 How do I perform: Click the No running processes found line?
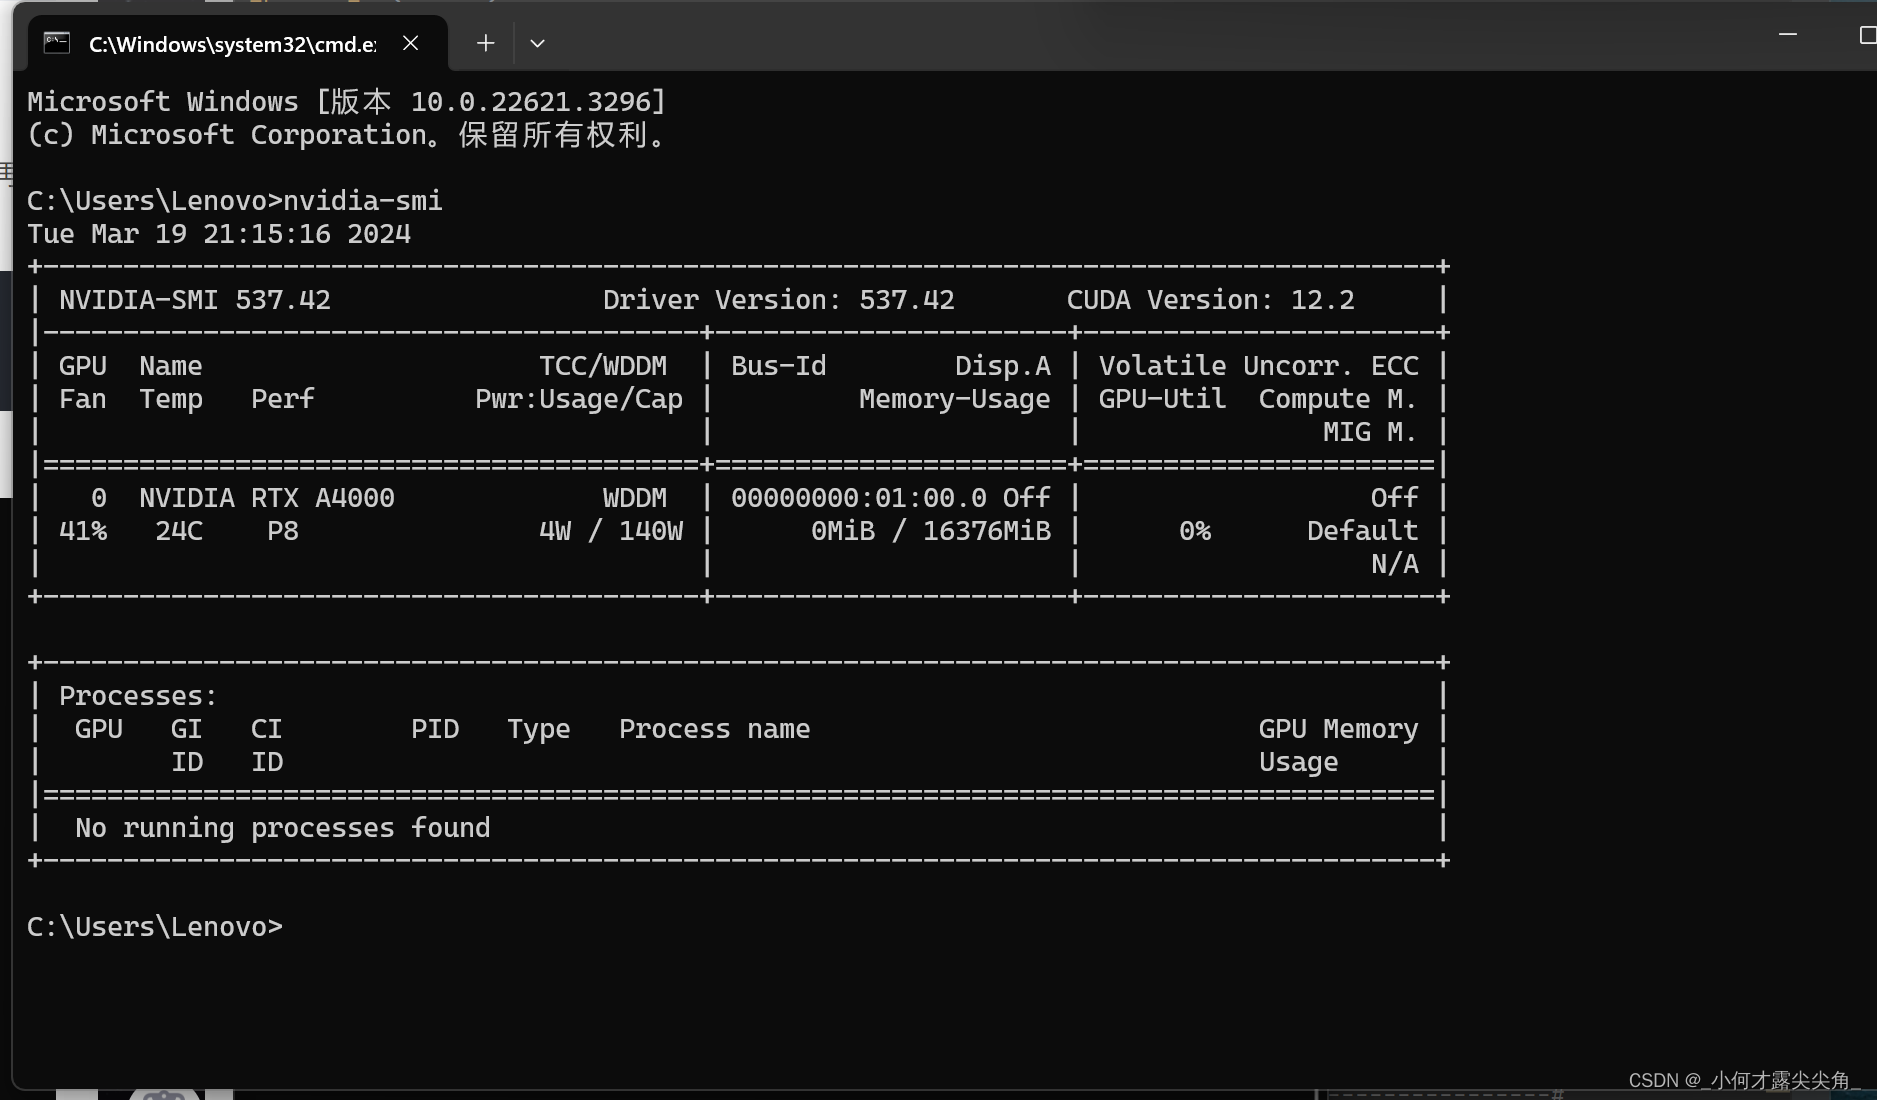click(281, 827)
